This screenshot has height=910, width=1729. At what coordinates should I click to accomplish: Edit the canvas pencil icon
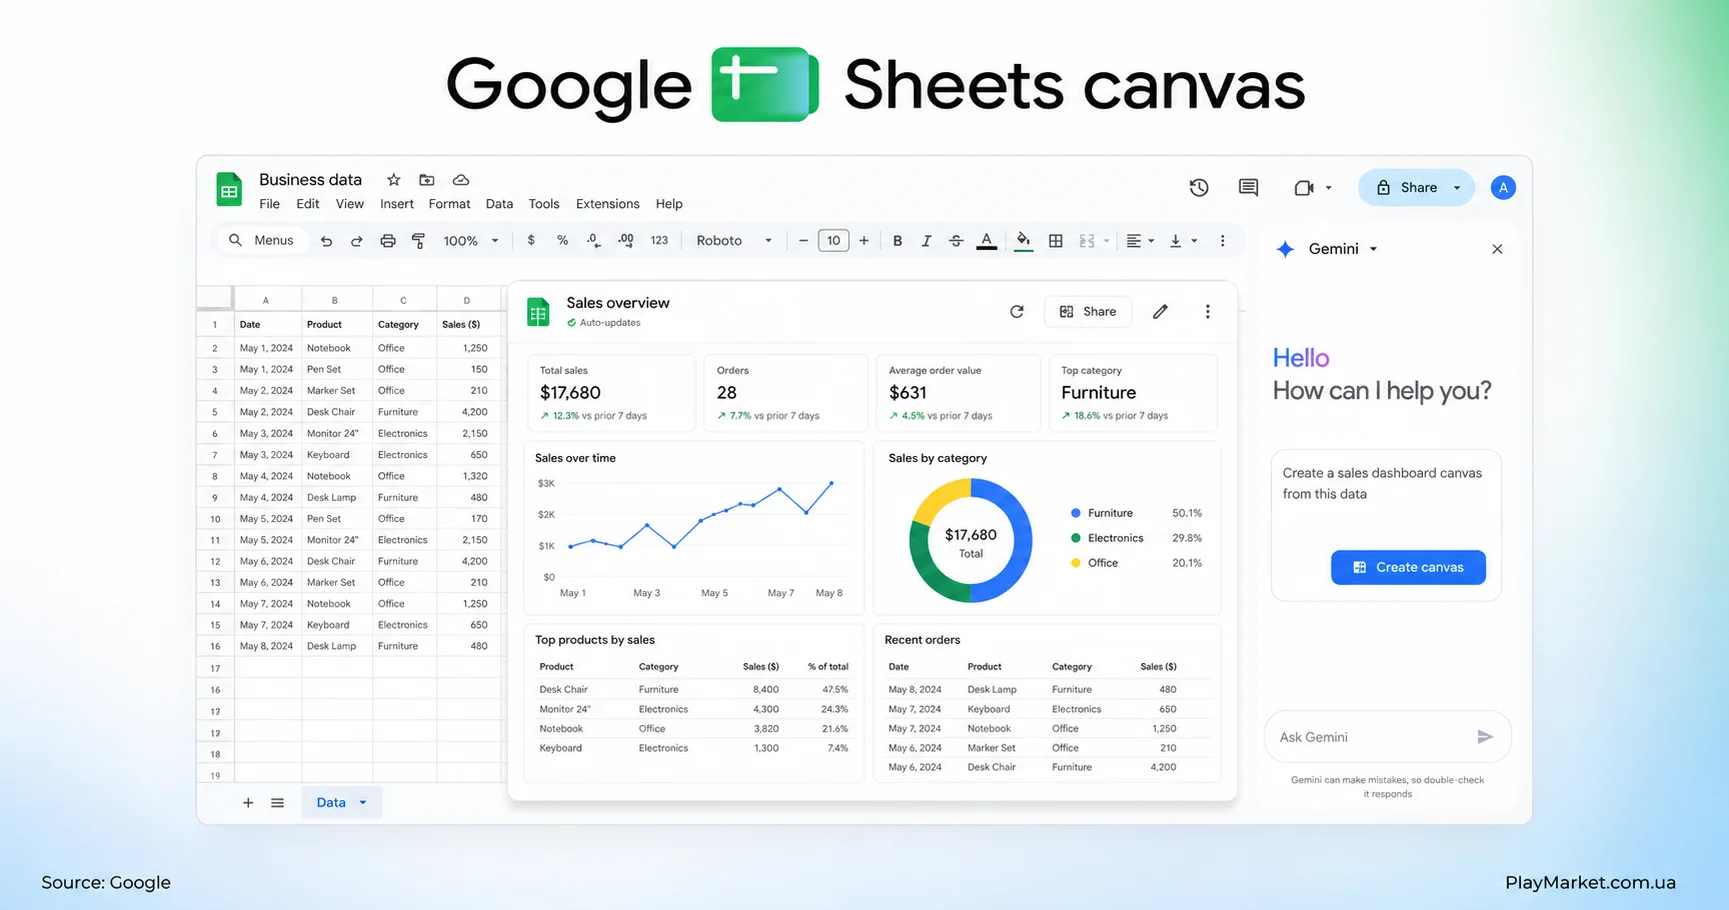(x=1160, y=312)
